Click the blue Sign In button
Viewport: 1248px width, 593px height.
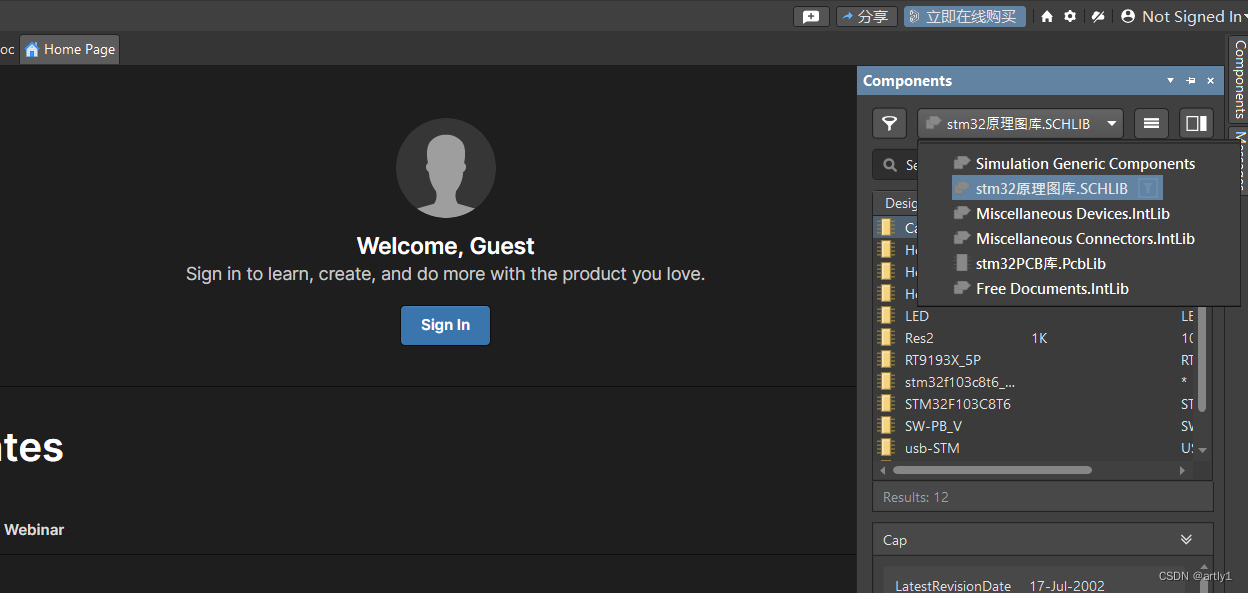(x=445, y=325)
